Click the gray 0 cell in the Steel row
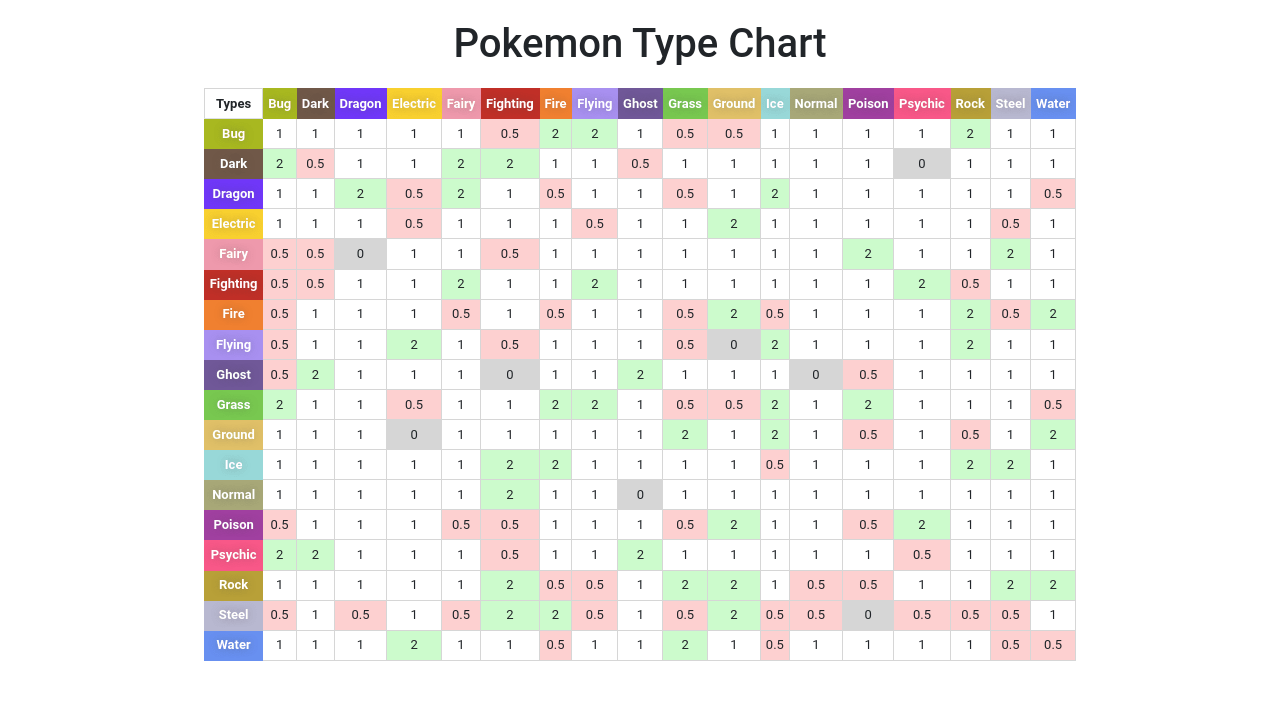 tap(868, 615)
